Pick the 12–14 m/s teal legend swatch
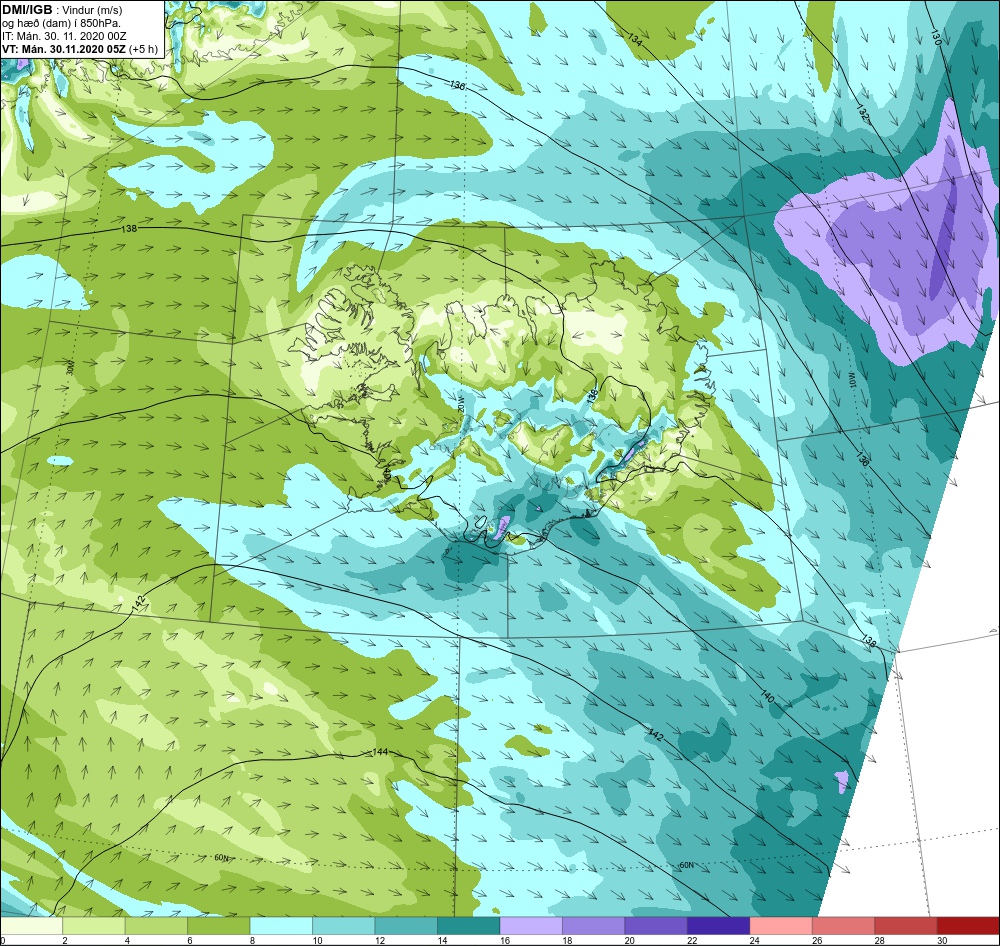 (406, 926)
